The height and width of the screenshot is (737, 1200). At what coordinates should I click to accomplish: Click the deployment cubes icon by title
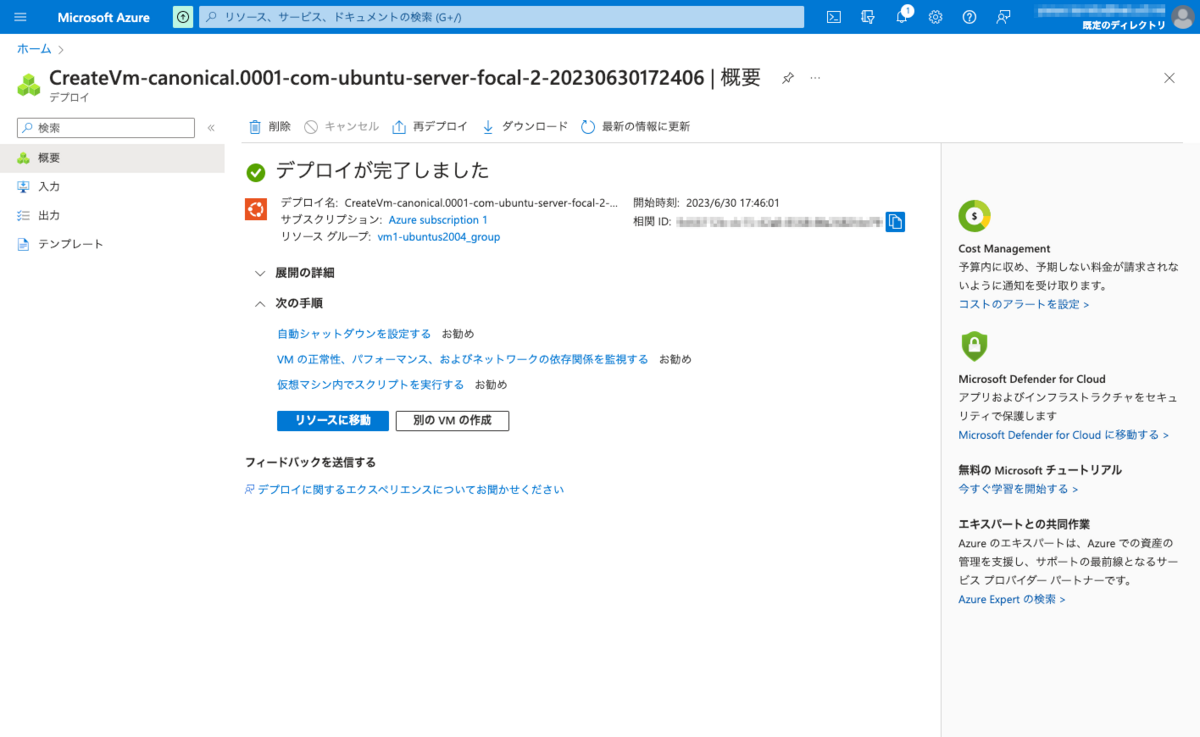[x=29, y=84]
